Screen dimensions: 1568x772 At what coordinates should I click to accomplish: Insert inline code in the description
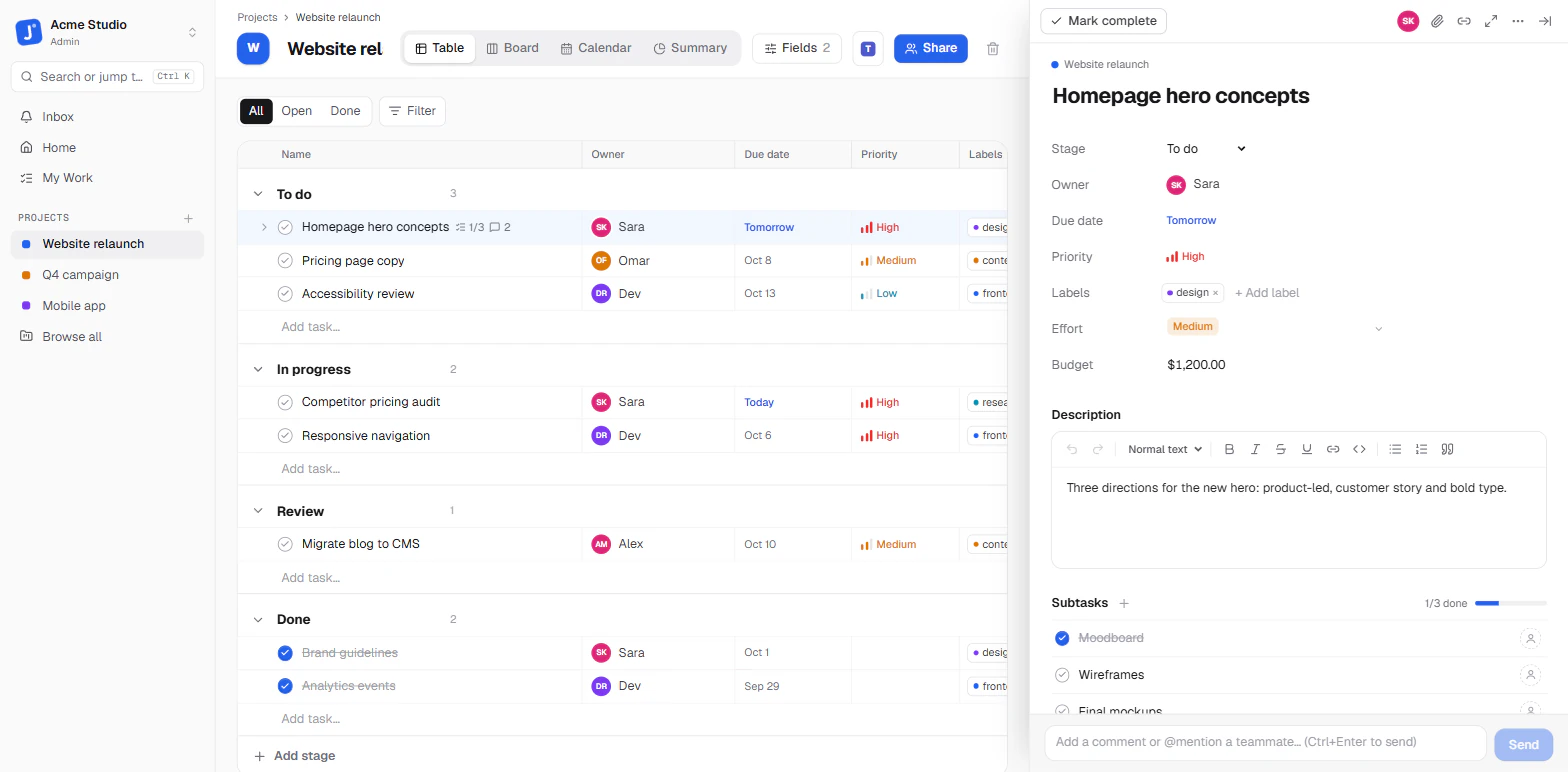click(1359, 449)
